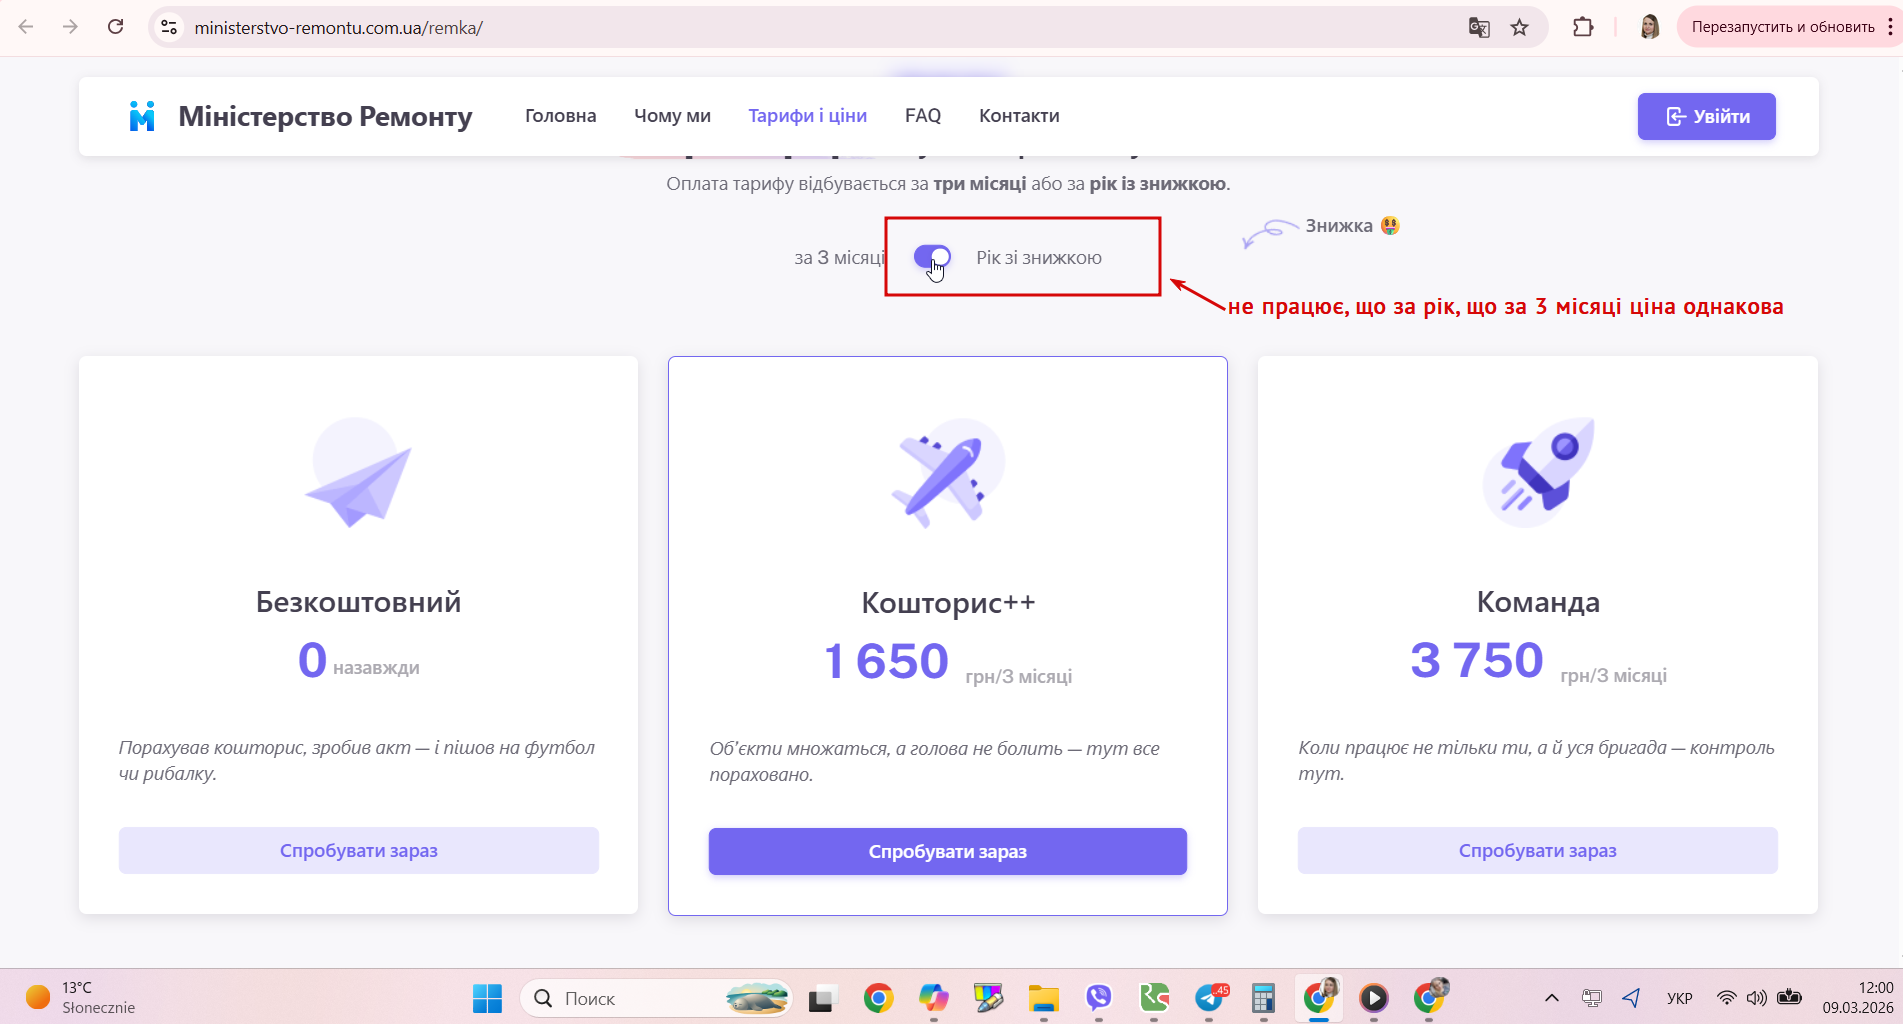Open the media player taskbar icon

tap(1374, 998)
